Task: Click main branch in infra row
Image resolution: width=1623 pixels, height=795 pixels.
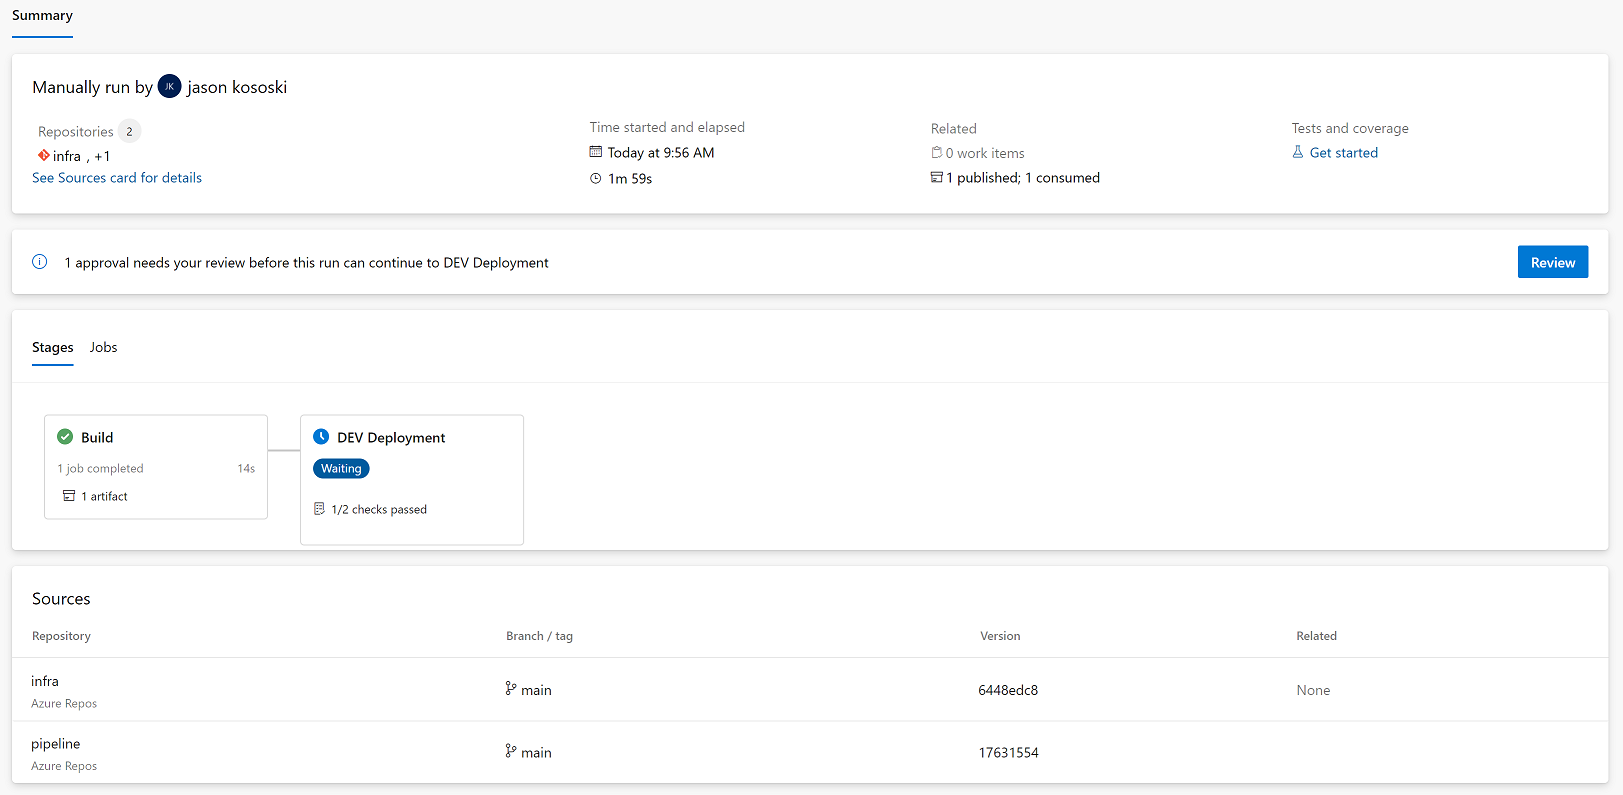Action: click(536, 690)
